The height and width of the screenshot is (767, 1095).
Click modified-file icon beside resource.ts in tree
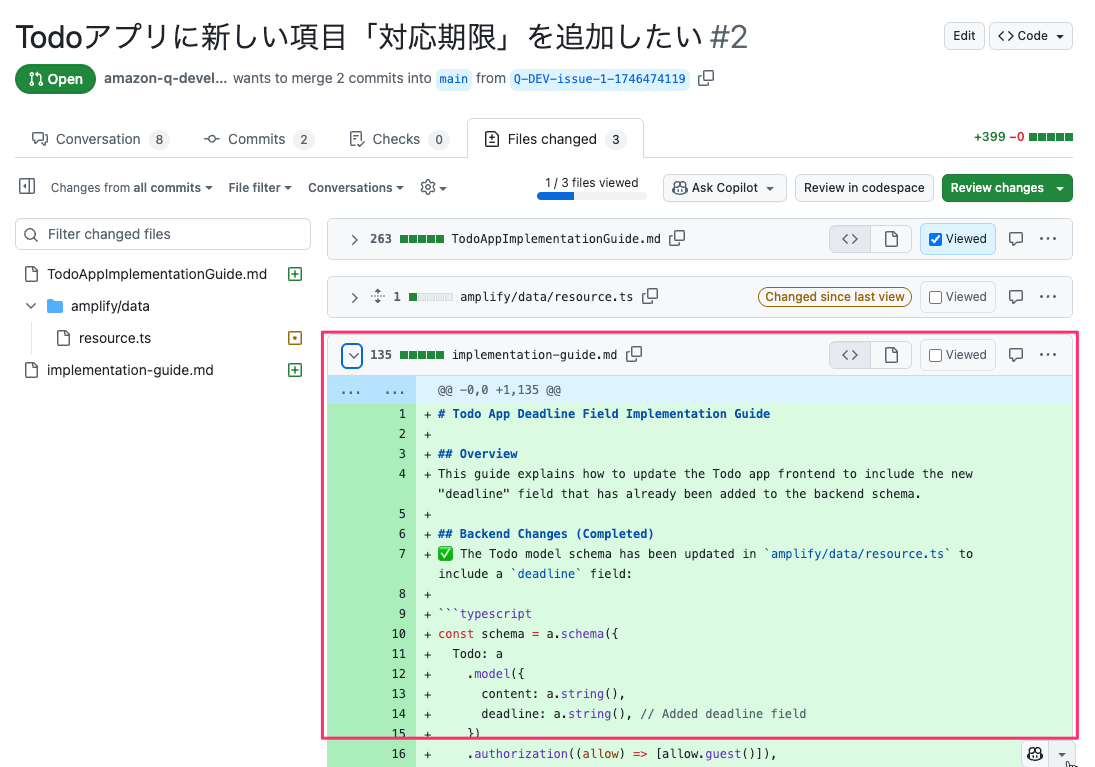click(x=295, y=338)
